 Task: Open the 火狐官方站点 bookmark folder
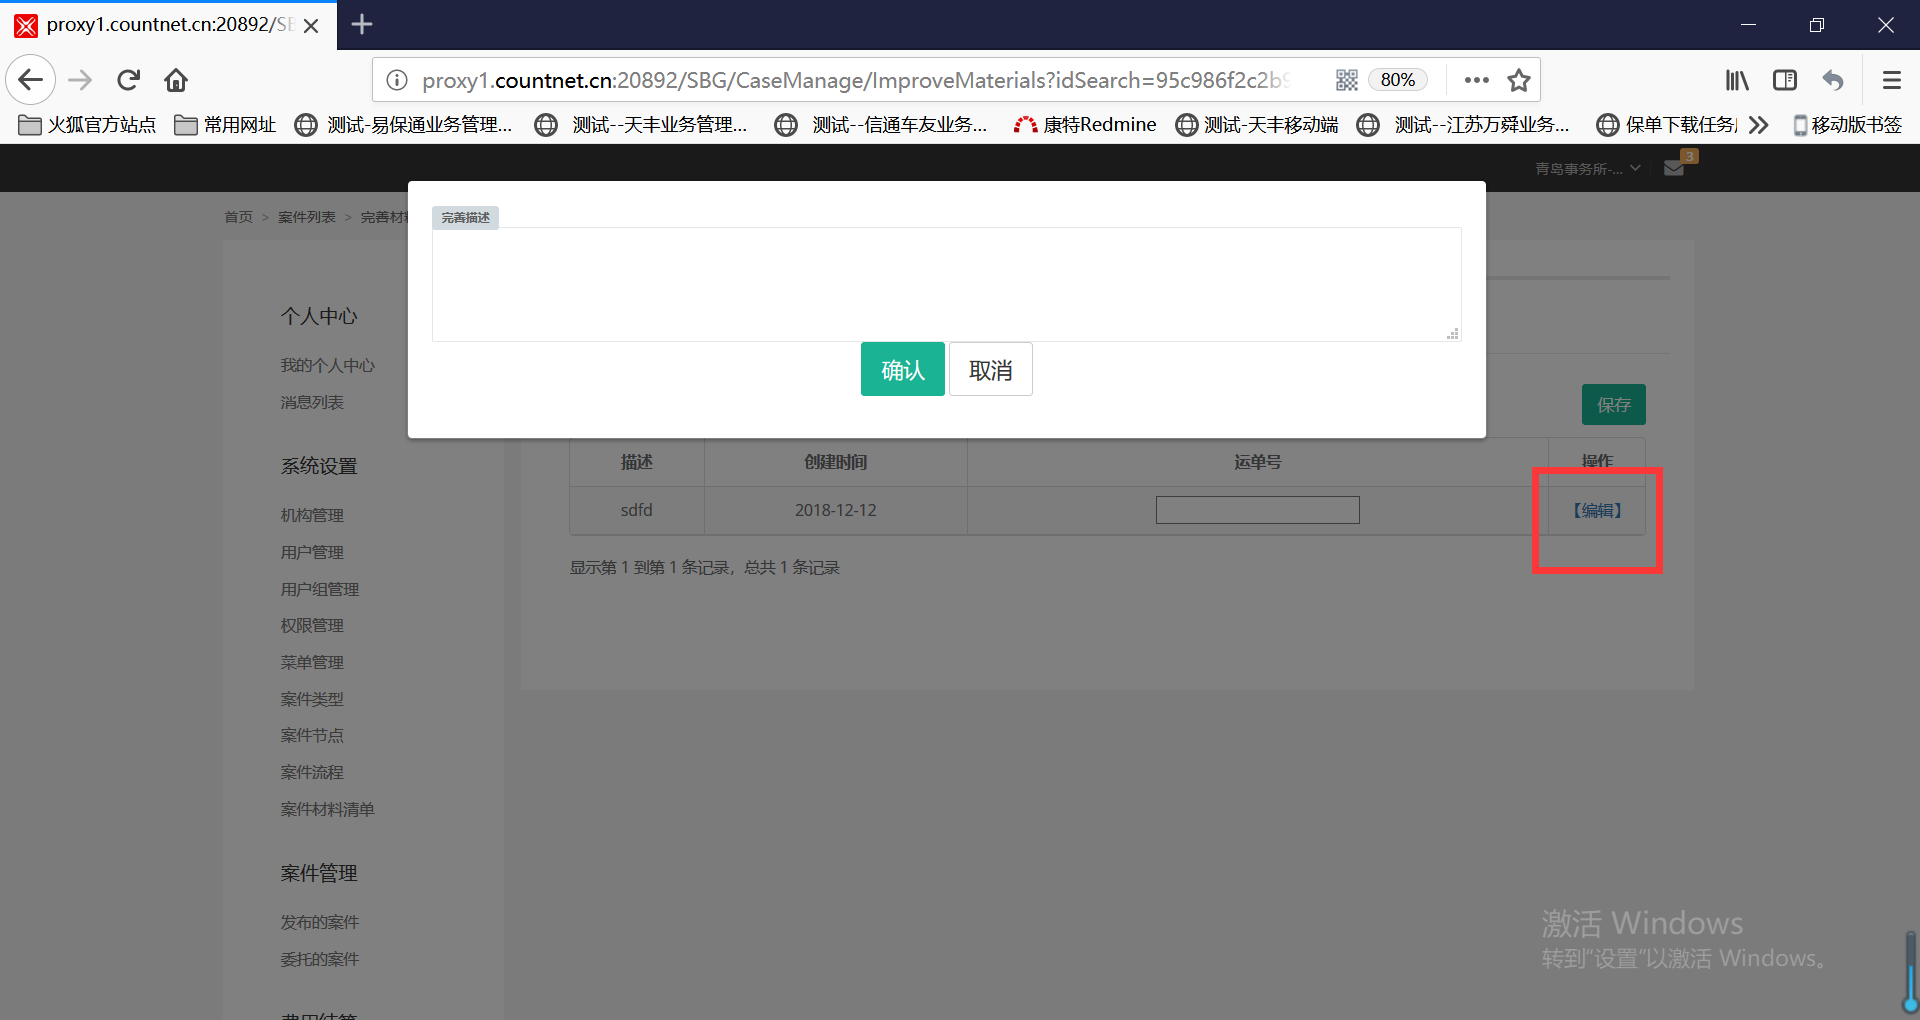[88, 125]
